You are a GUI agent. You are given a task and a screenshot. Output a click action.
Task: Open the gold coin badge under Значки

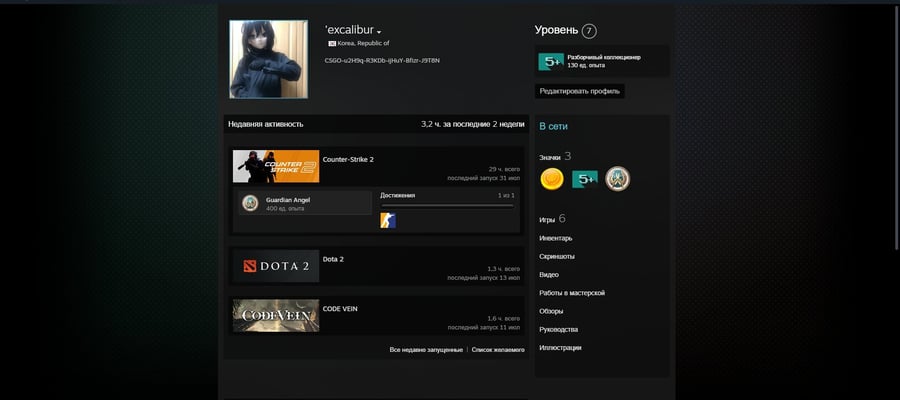(x=552, y=179)
